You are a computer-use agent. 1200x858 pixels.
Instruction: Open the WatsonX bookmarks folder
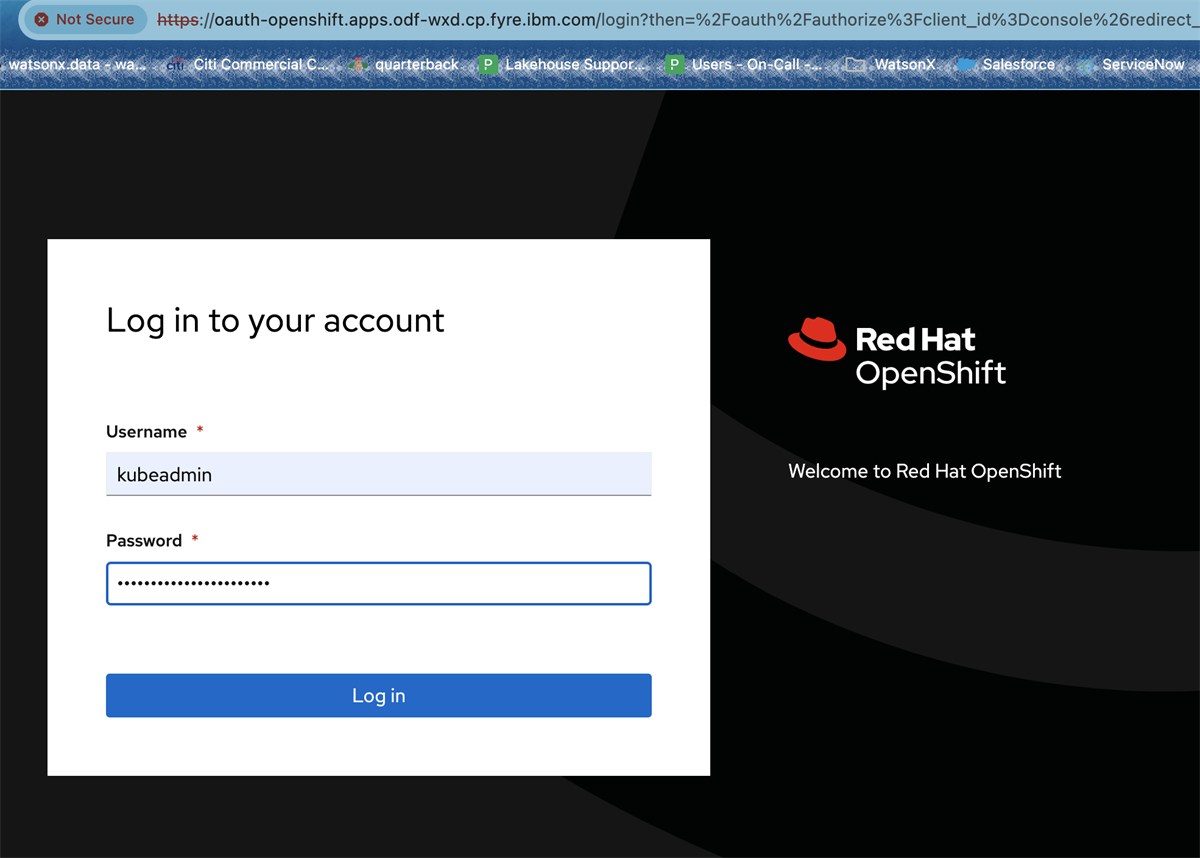pyautogui.click(x=890, y=64)
